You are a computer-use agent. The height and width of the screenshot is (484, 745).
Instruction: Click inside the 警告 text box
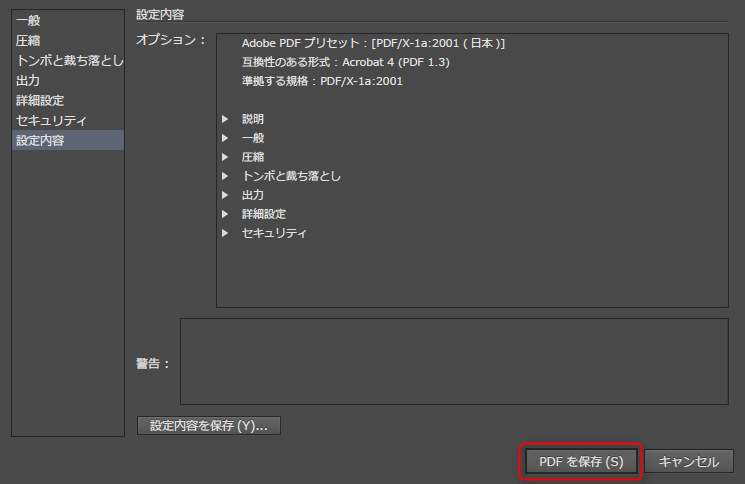point(454,361)
